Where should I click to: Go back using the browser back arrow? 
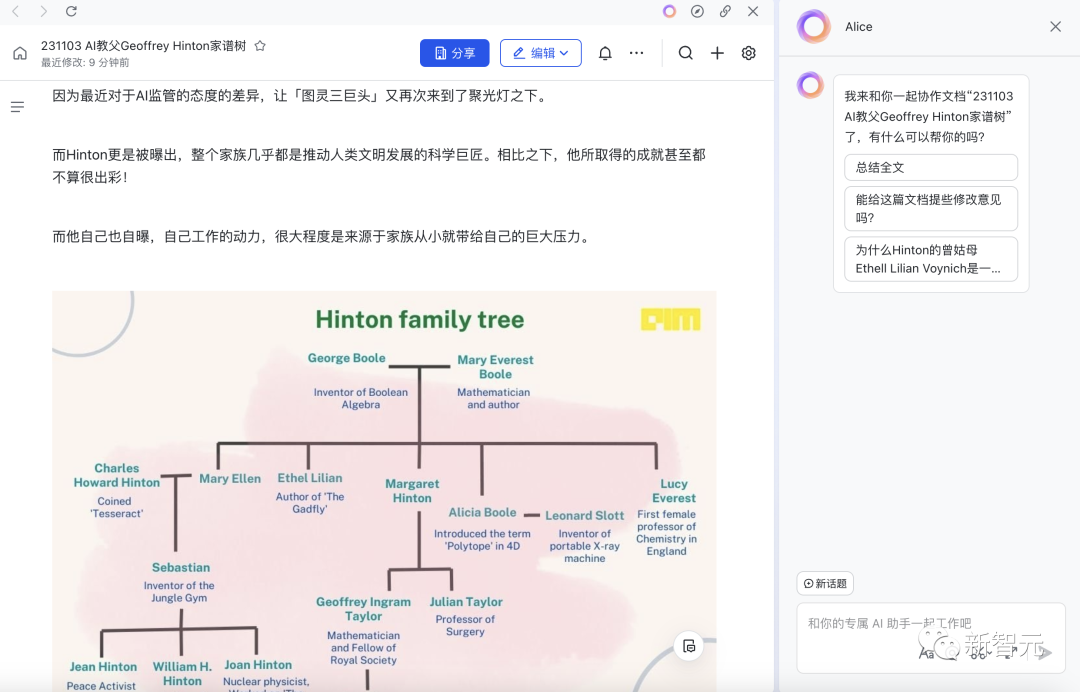pos(14,12)
